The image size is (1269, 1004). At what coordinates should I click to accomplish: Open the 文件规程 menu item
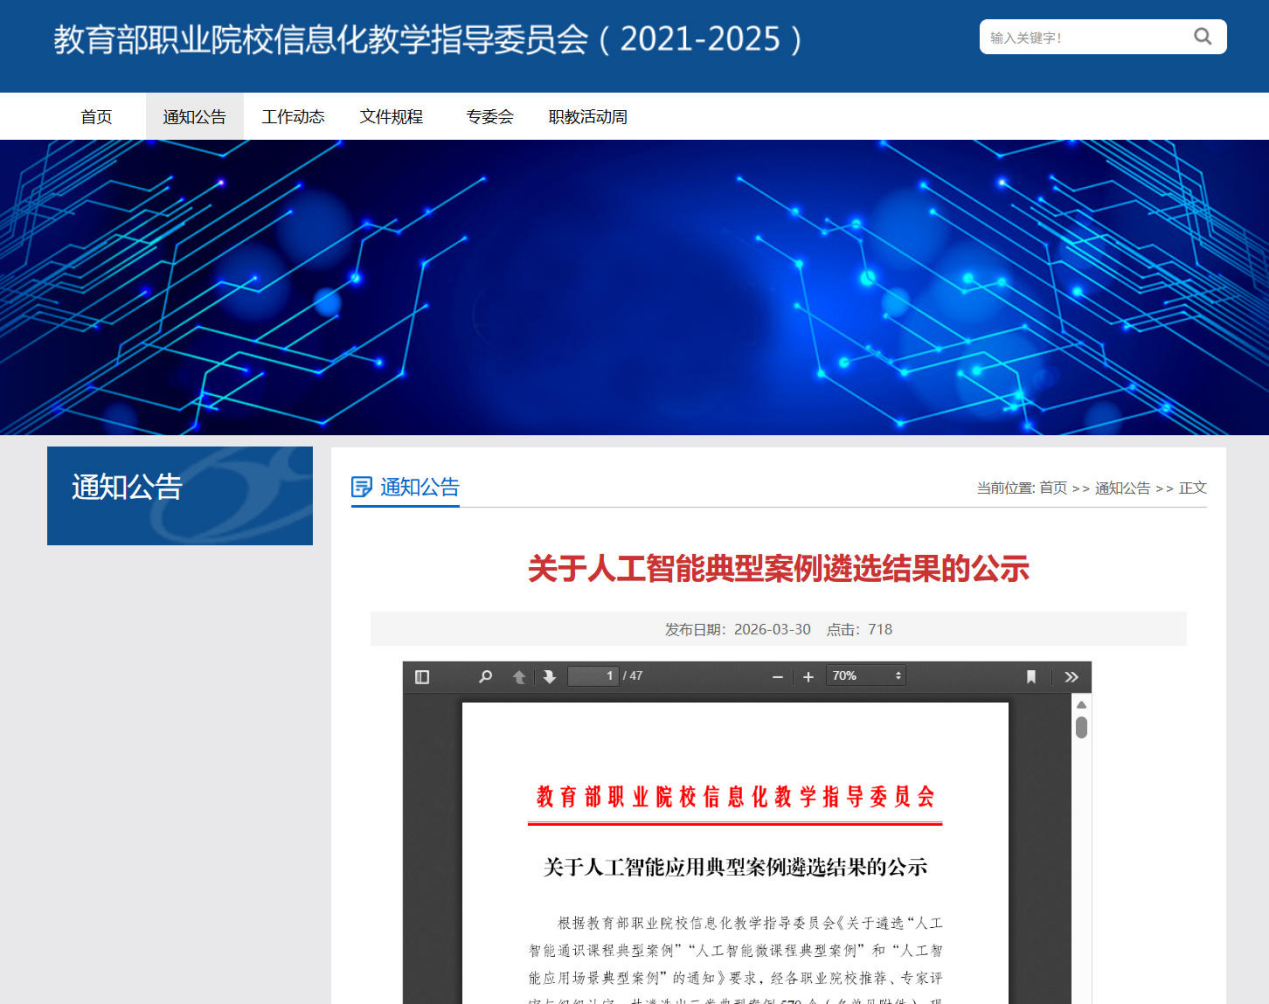pyautogui.click(x=391, y=117)
